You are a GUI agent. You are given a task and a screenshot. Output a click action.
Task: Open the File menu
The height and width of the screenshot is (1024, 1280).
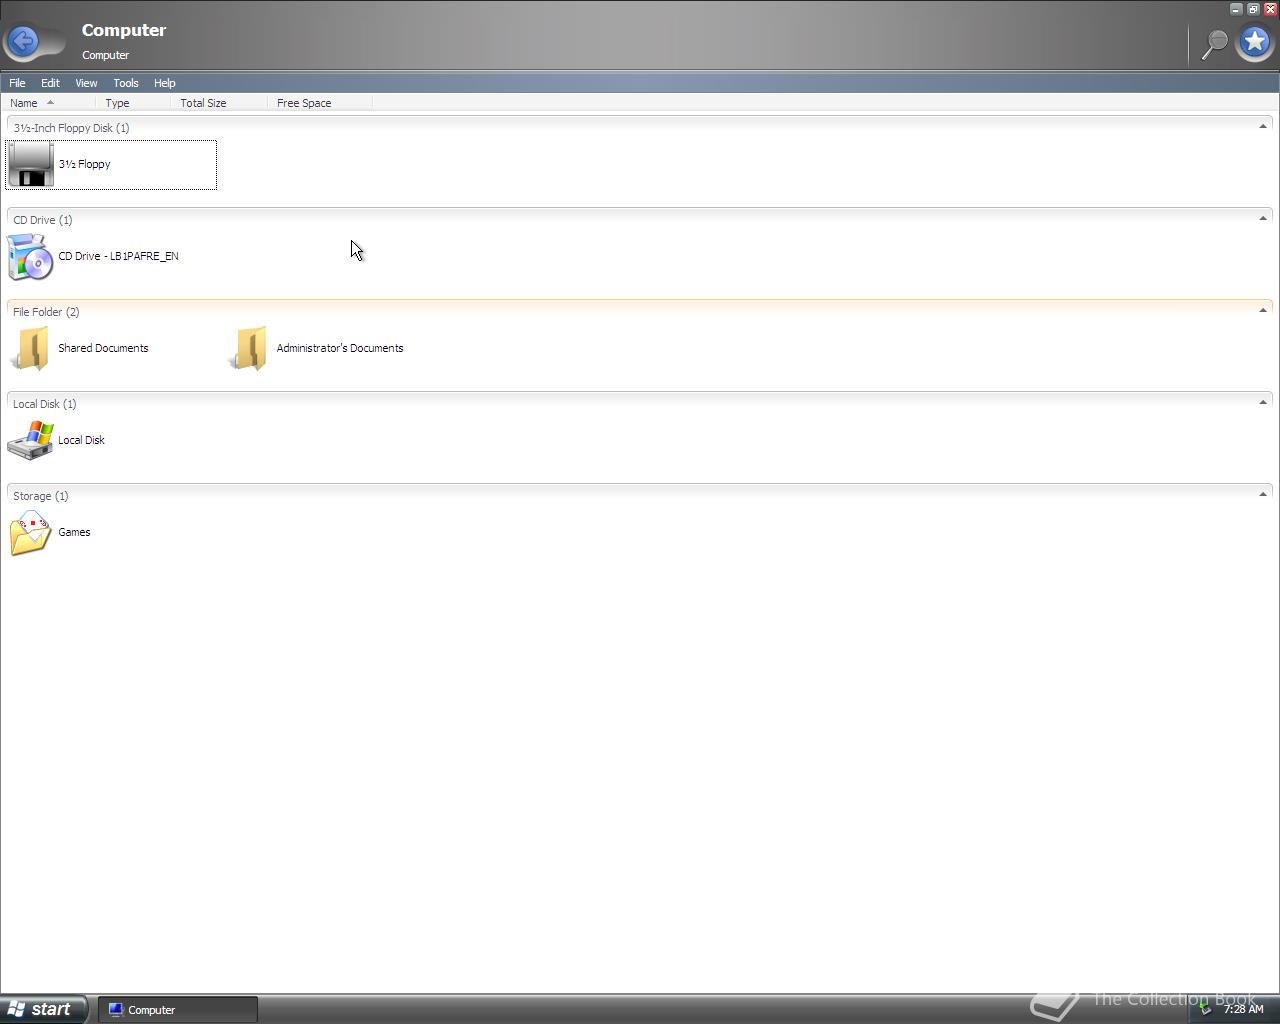click(x=17, y=83)
